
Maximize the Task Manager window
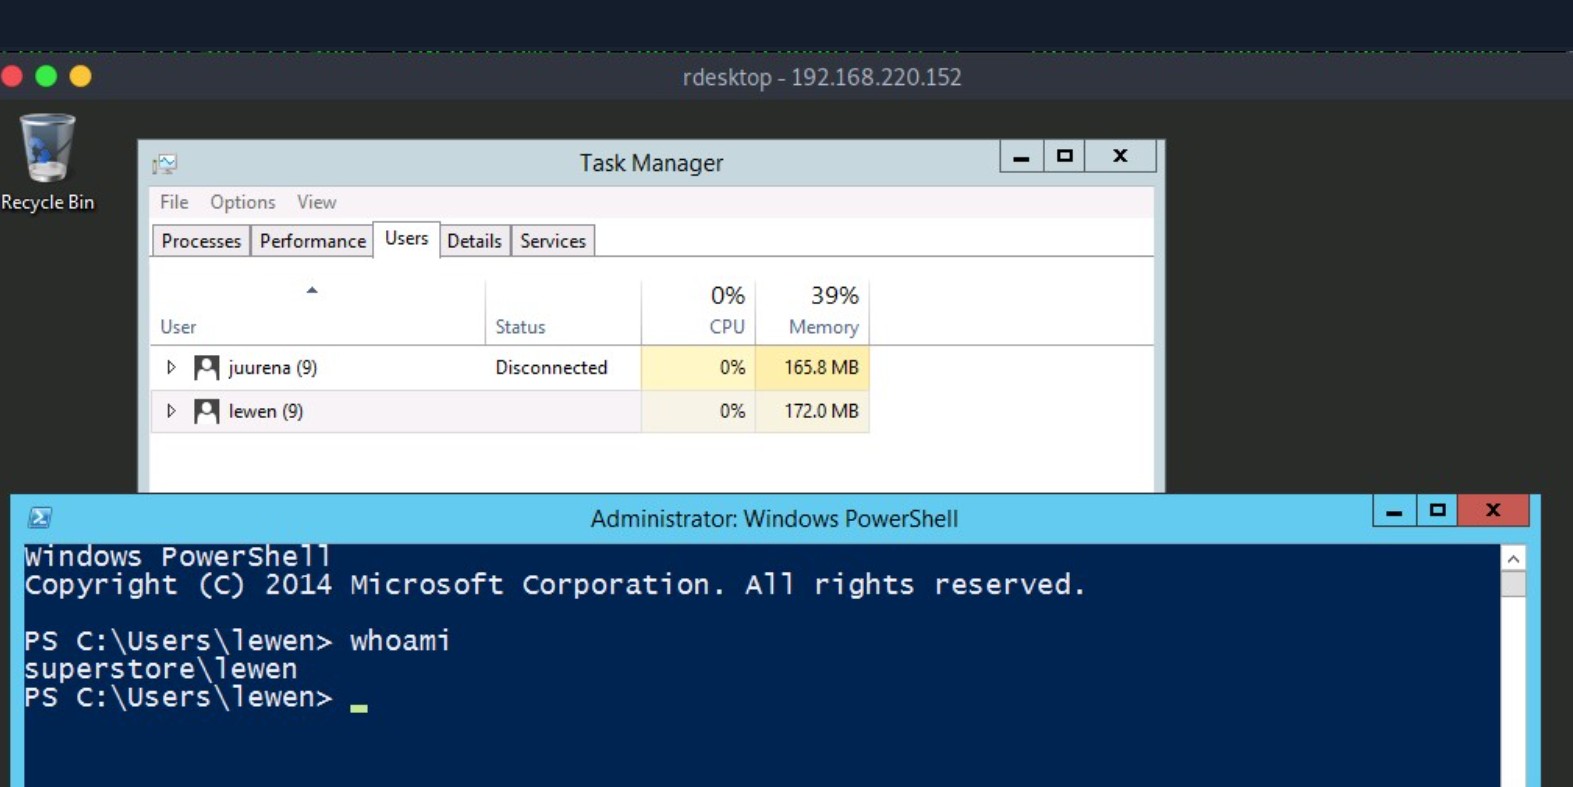click(x=1065, y=156)
